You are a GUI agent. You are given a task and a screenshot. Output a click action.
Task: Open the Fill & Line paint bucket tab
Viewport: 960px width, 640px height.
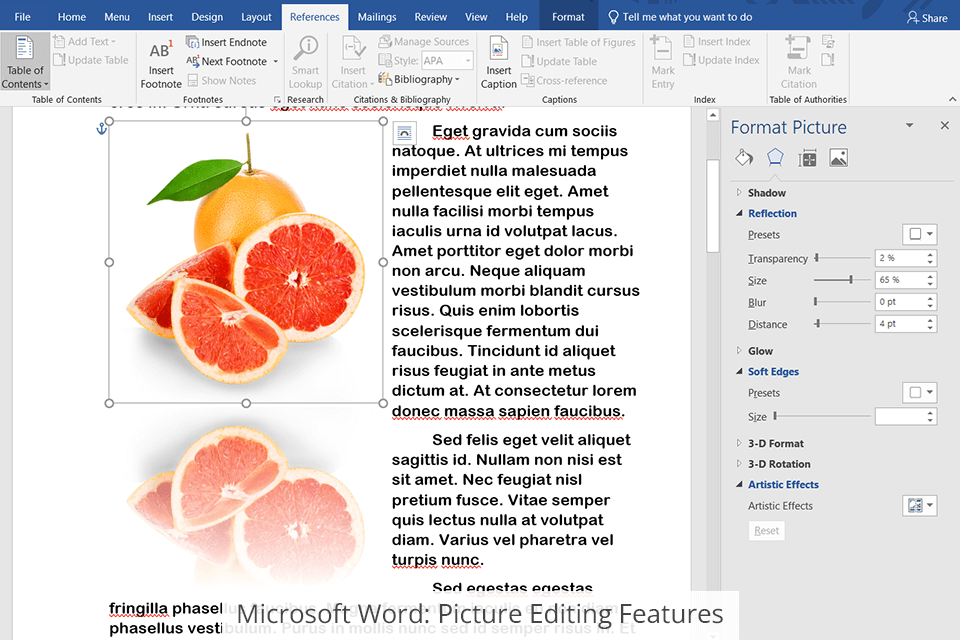click(744, 157)
